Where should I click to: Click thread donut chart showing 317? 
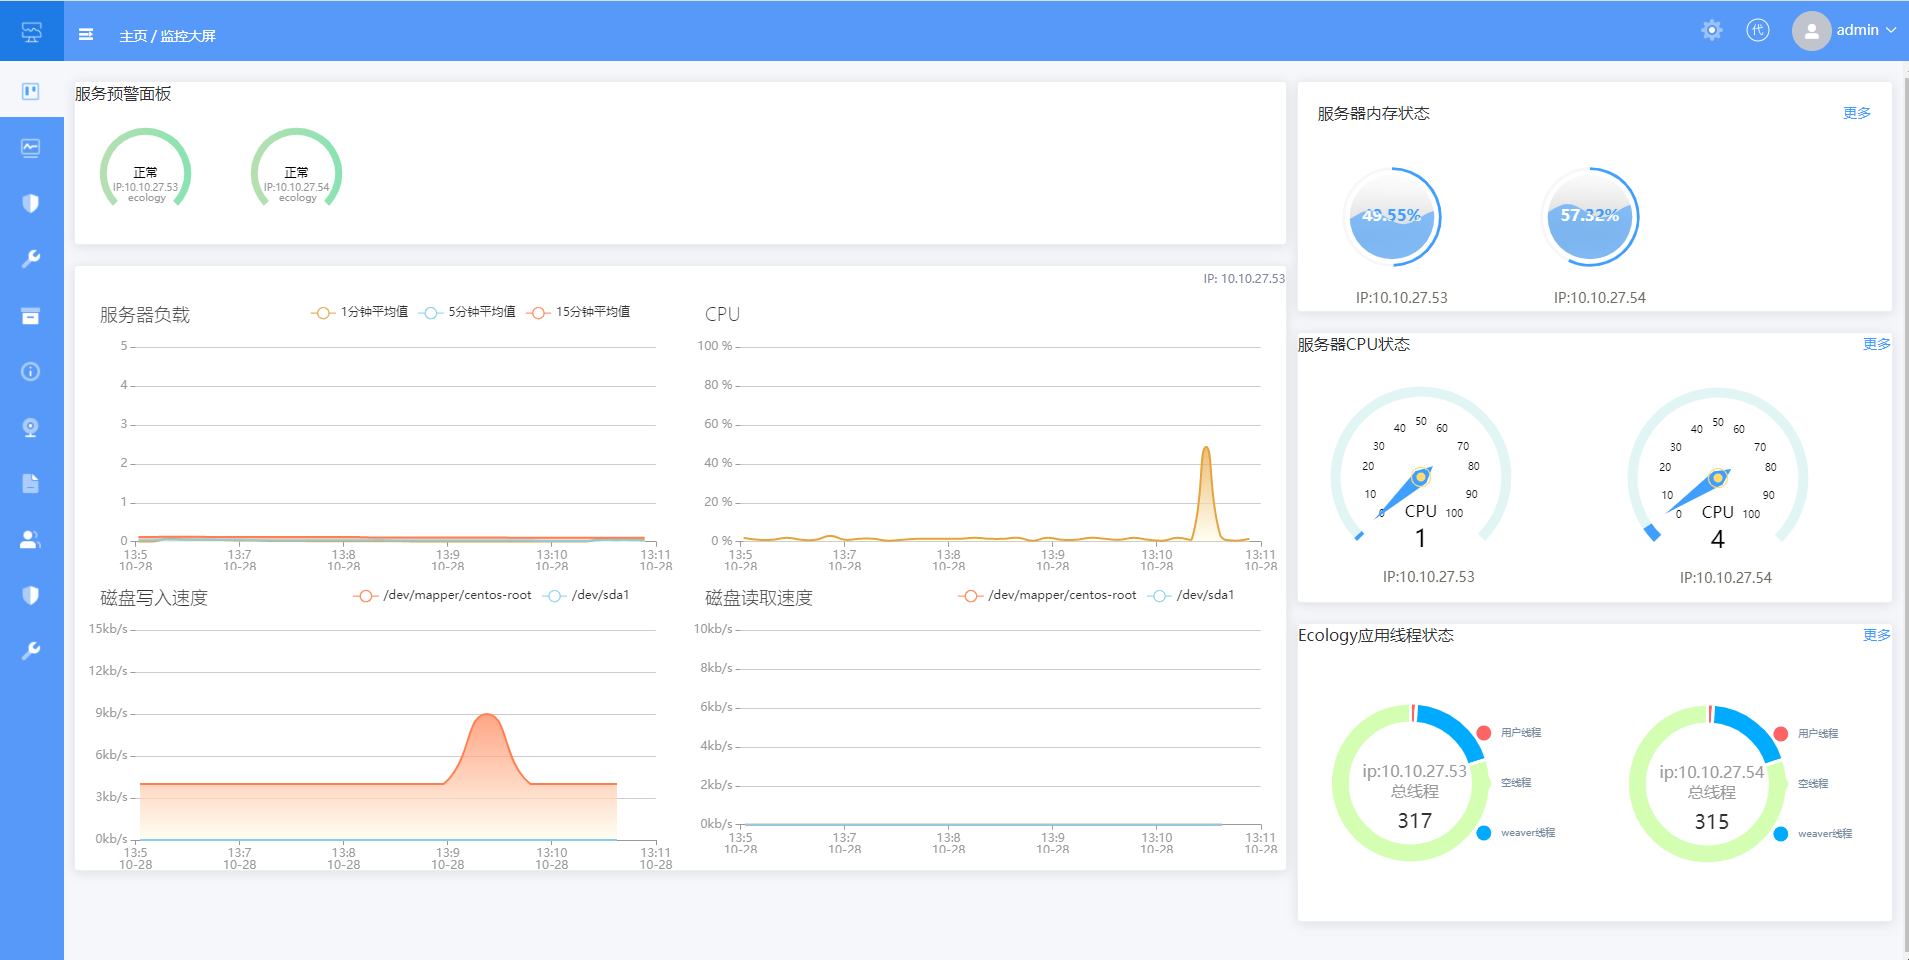pos(1413,783)
